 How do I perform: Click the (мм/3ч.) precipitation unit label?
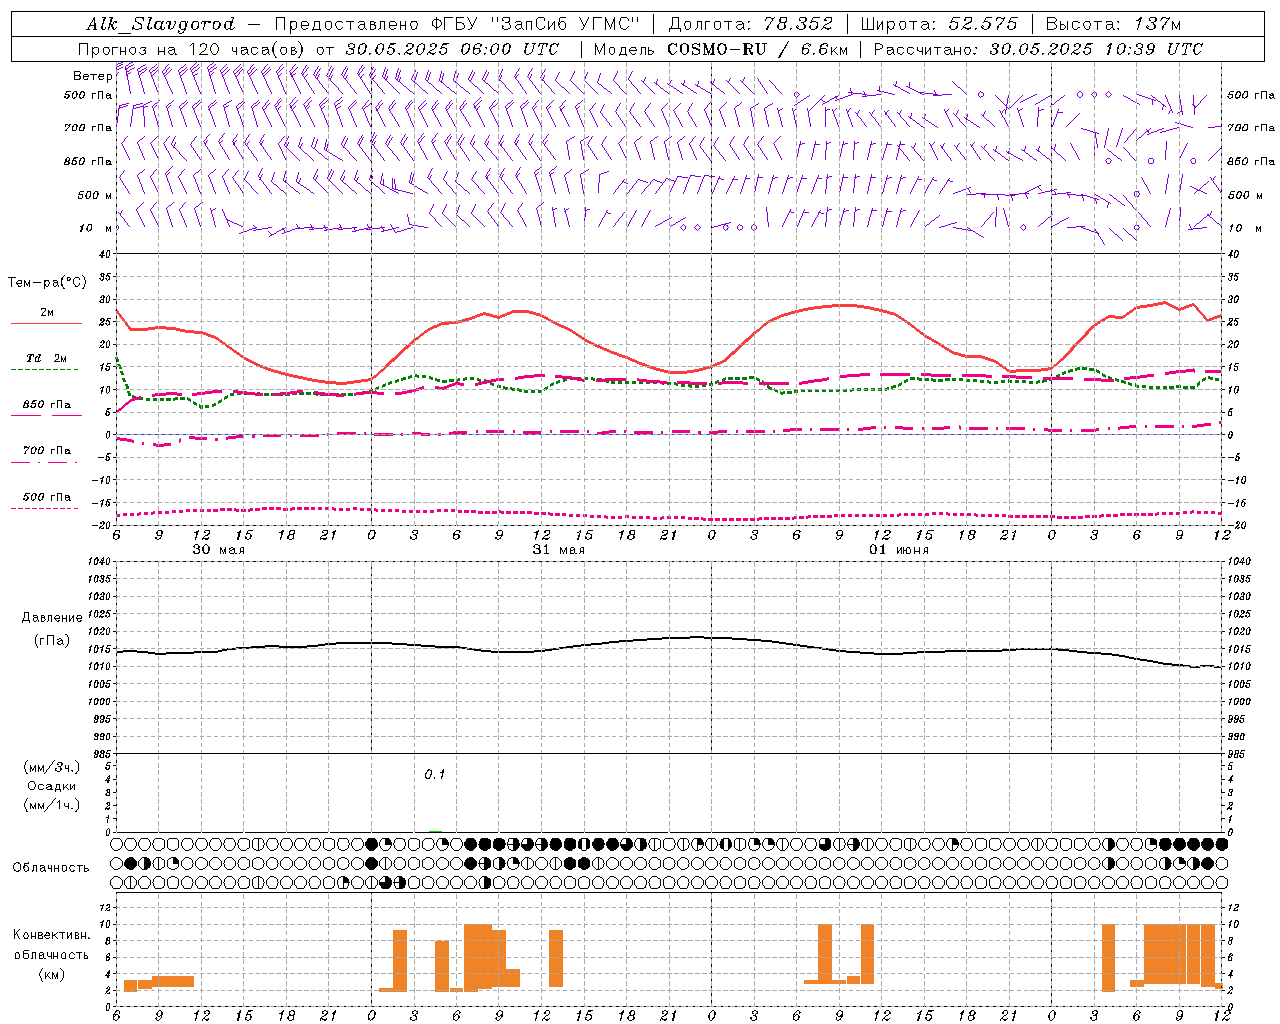(x=52, y=767)
